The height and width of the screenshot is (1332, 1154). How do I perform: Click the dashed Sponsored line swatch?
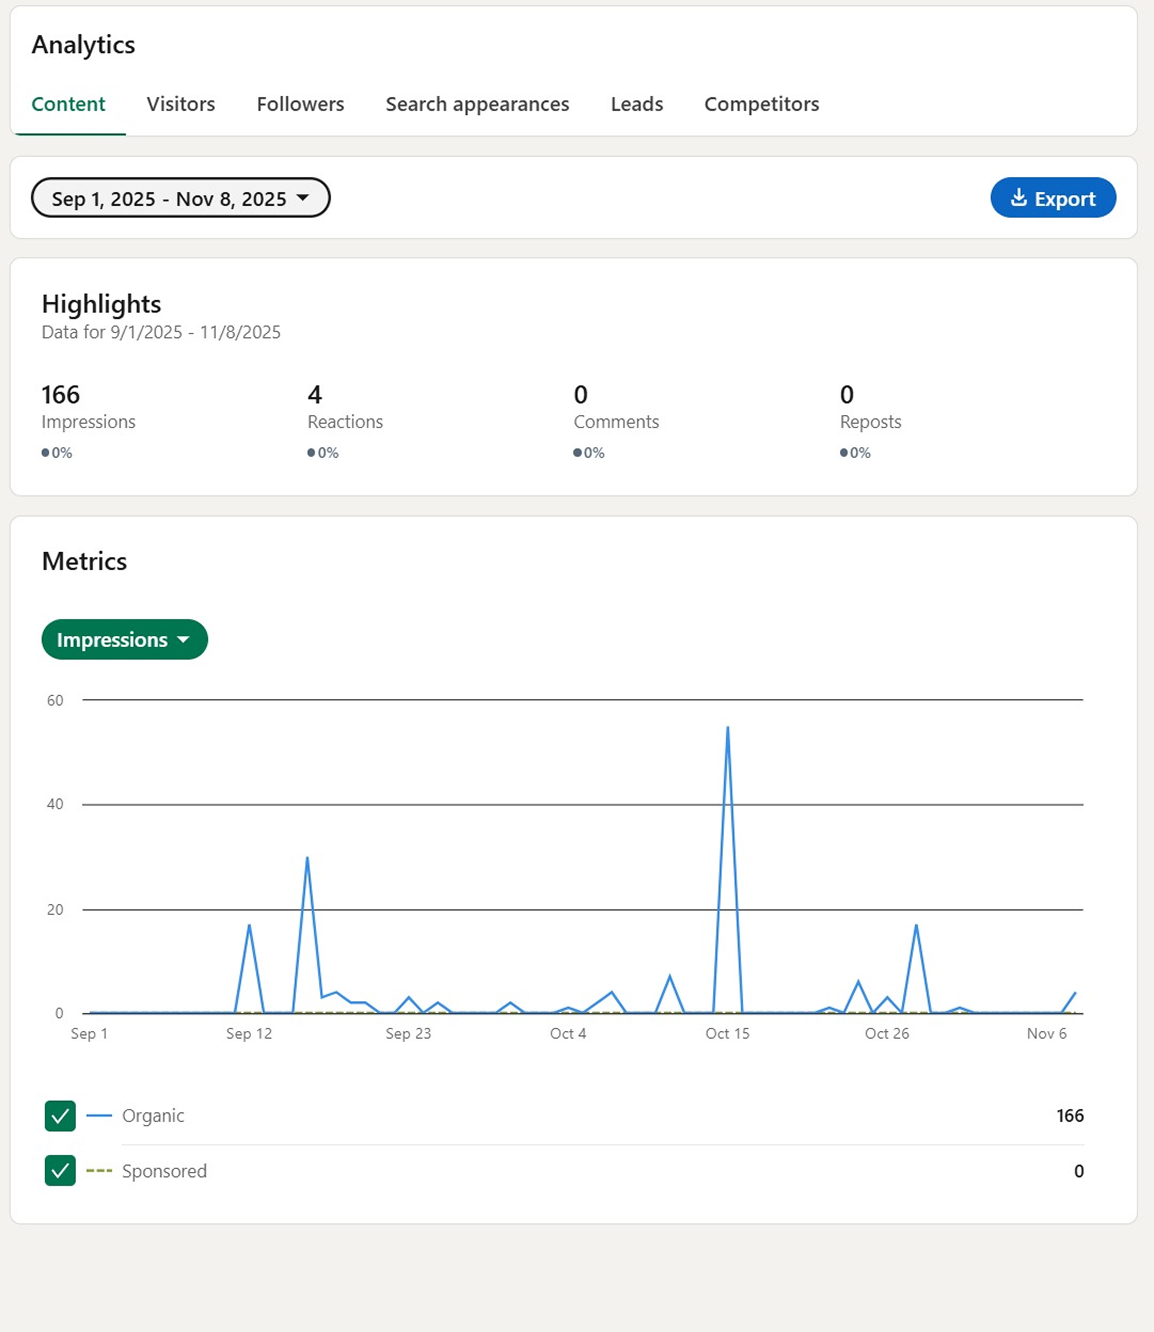click(x=98, y=1170)
